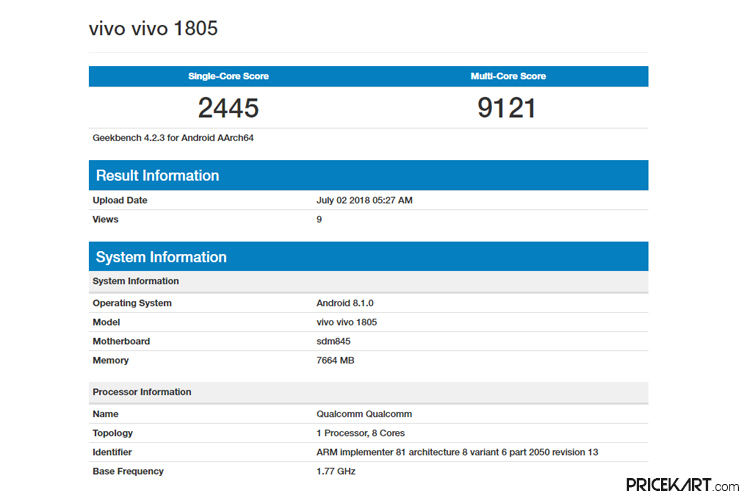Click the 'vivo vivo 1805' page title
The height and width of the screenshot is (500, 750).
coord(153,28)
